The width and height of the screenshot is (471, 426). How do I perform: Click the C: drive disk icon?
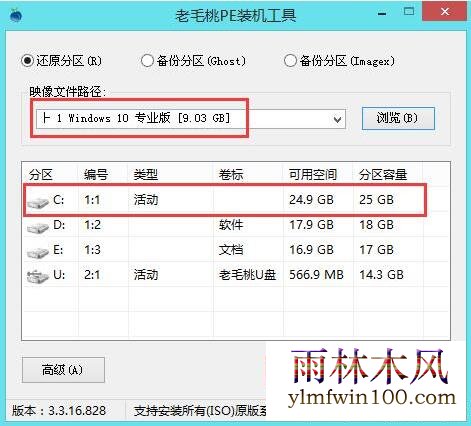coord(38,202)
